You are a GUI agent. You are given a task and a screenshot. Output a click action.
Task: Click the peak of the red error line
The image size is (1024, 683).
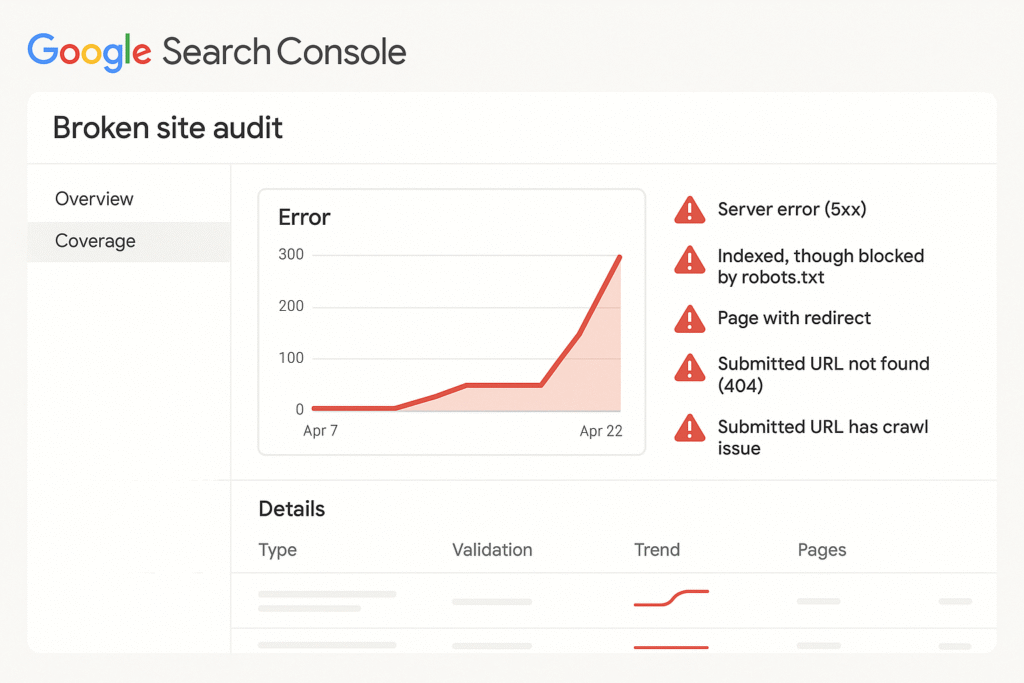pyautogui.click(x=619, y=257)
